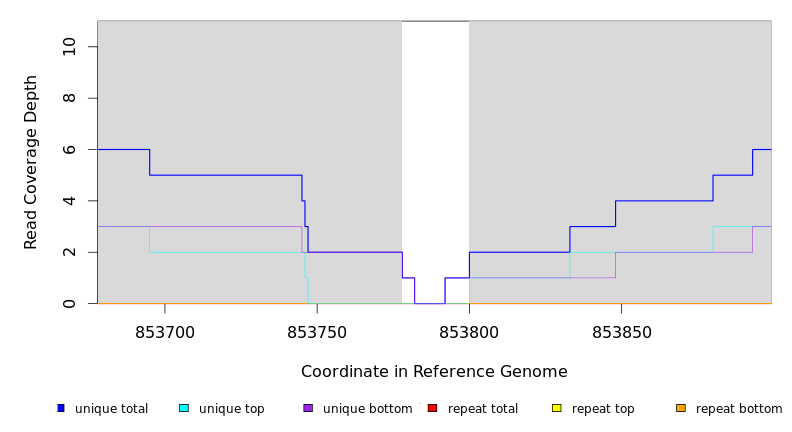This screenshot has width=792, height=432.
Task: Click the white unshaded gap in the plot
Action: pyautogui.click(x=435, y=150)
